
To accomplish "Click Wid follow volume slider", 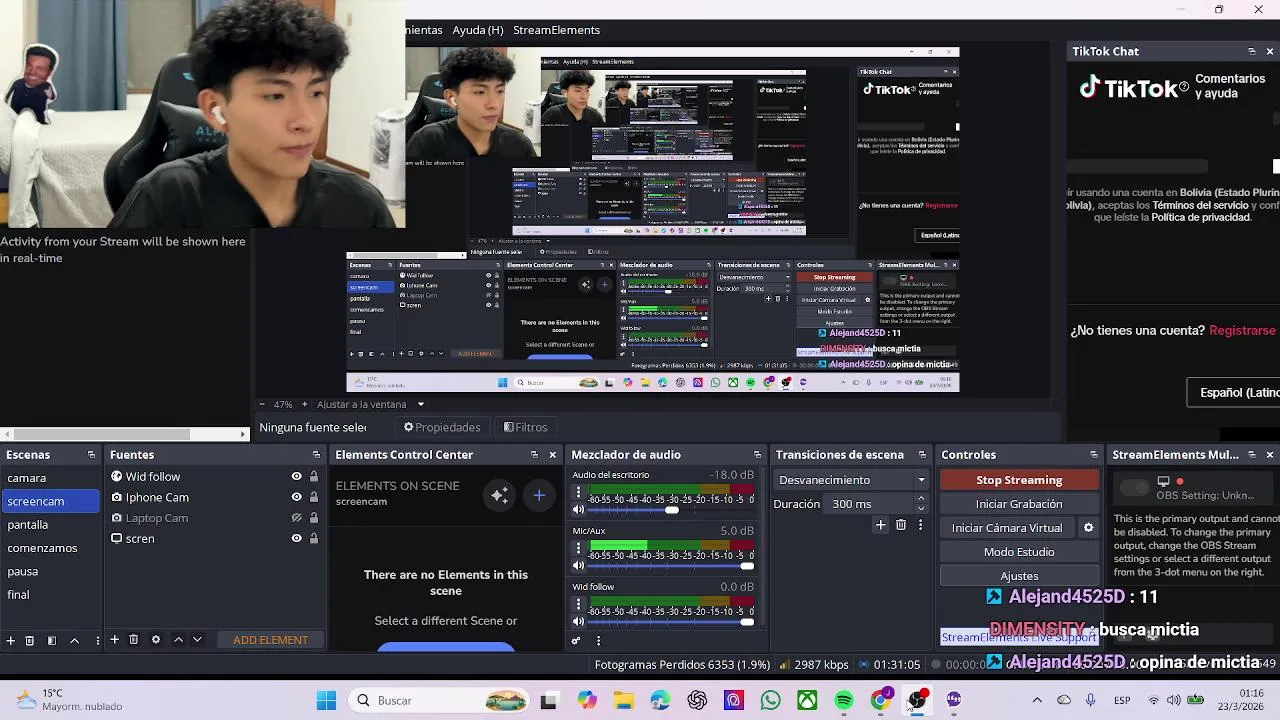I will pyautogui.click(x=671, y=622).
